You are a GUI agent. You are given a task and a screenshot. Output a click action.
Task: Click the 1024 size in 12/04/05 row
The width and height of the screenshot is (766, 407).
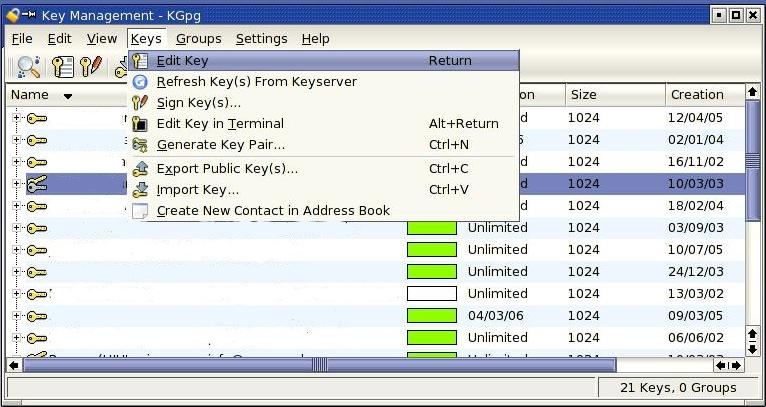[x=583, y=118]
